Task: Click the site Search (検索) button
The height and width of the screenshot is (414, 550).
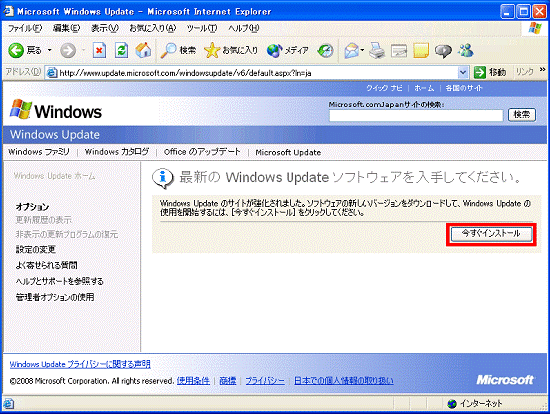Action: click(522, 115)
